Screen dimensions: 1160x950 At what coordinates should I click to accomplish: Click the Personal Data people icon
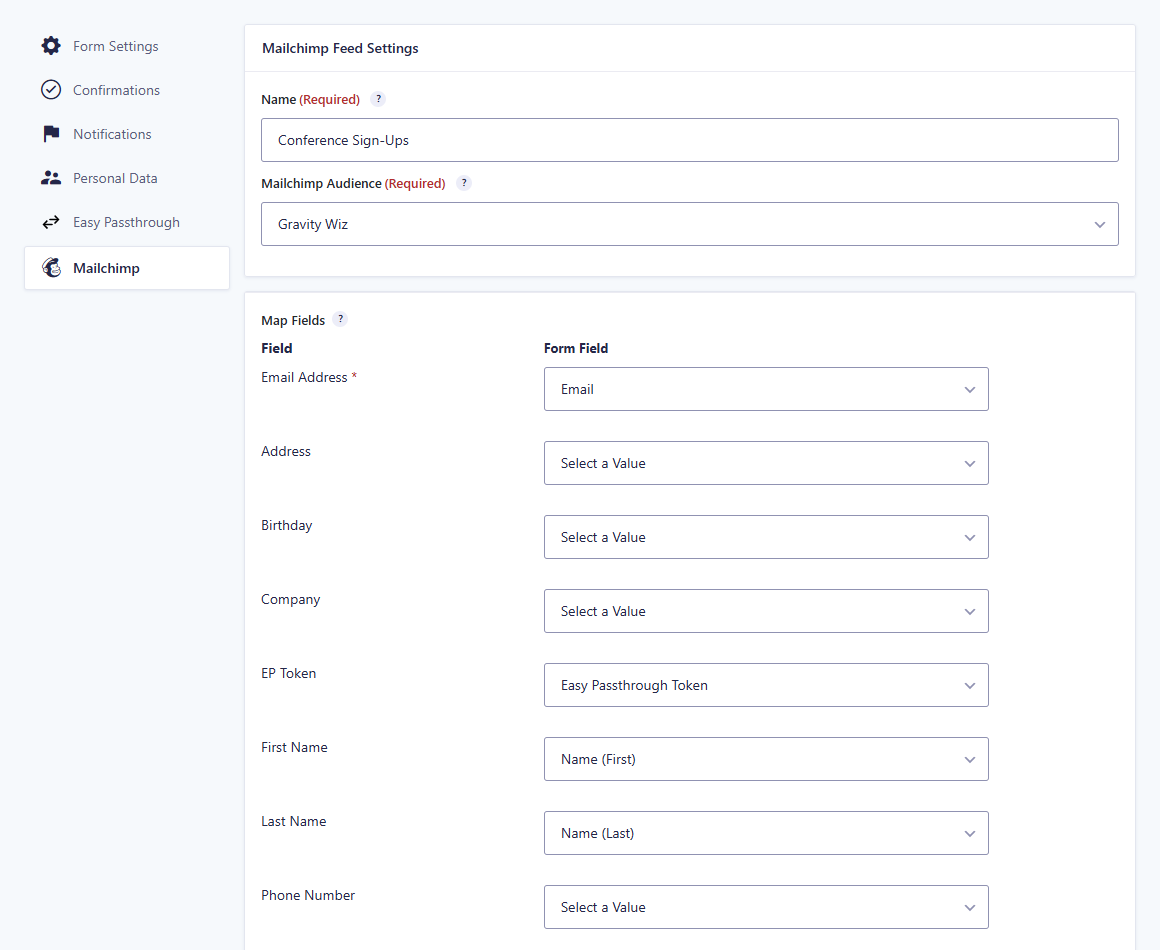(51, 178)
